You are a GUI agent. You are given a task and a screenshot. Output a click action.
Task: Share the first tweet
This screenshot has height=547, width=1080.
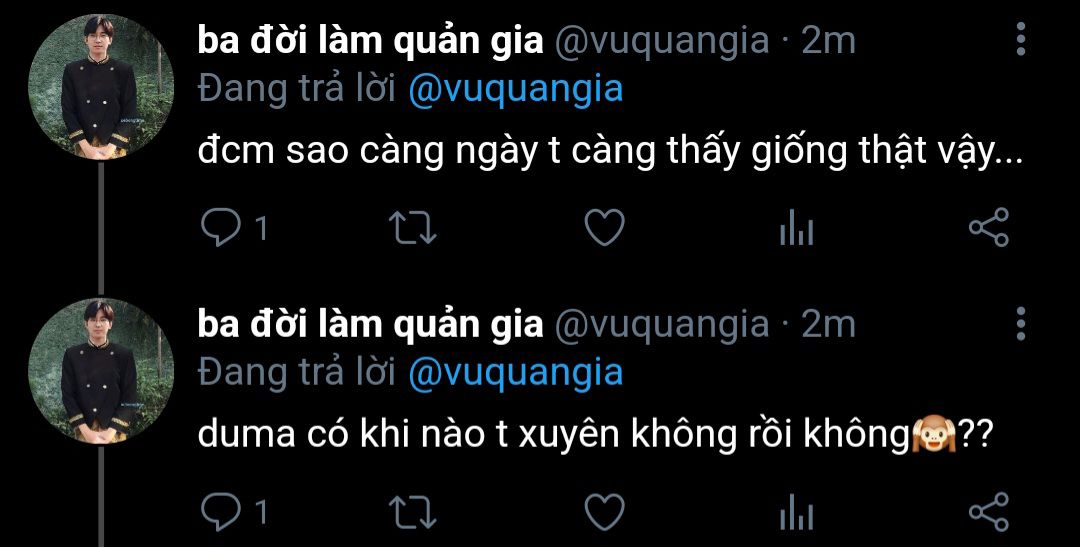989,227
